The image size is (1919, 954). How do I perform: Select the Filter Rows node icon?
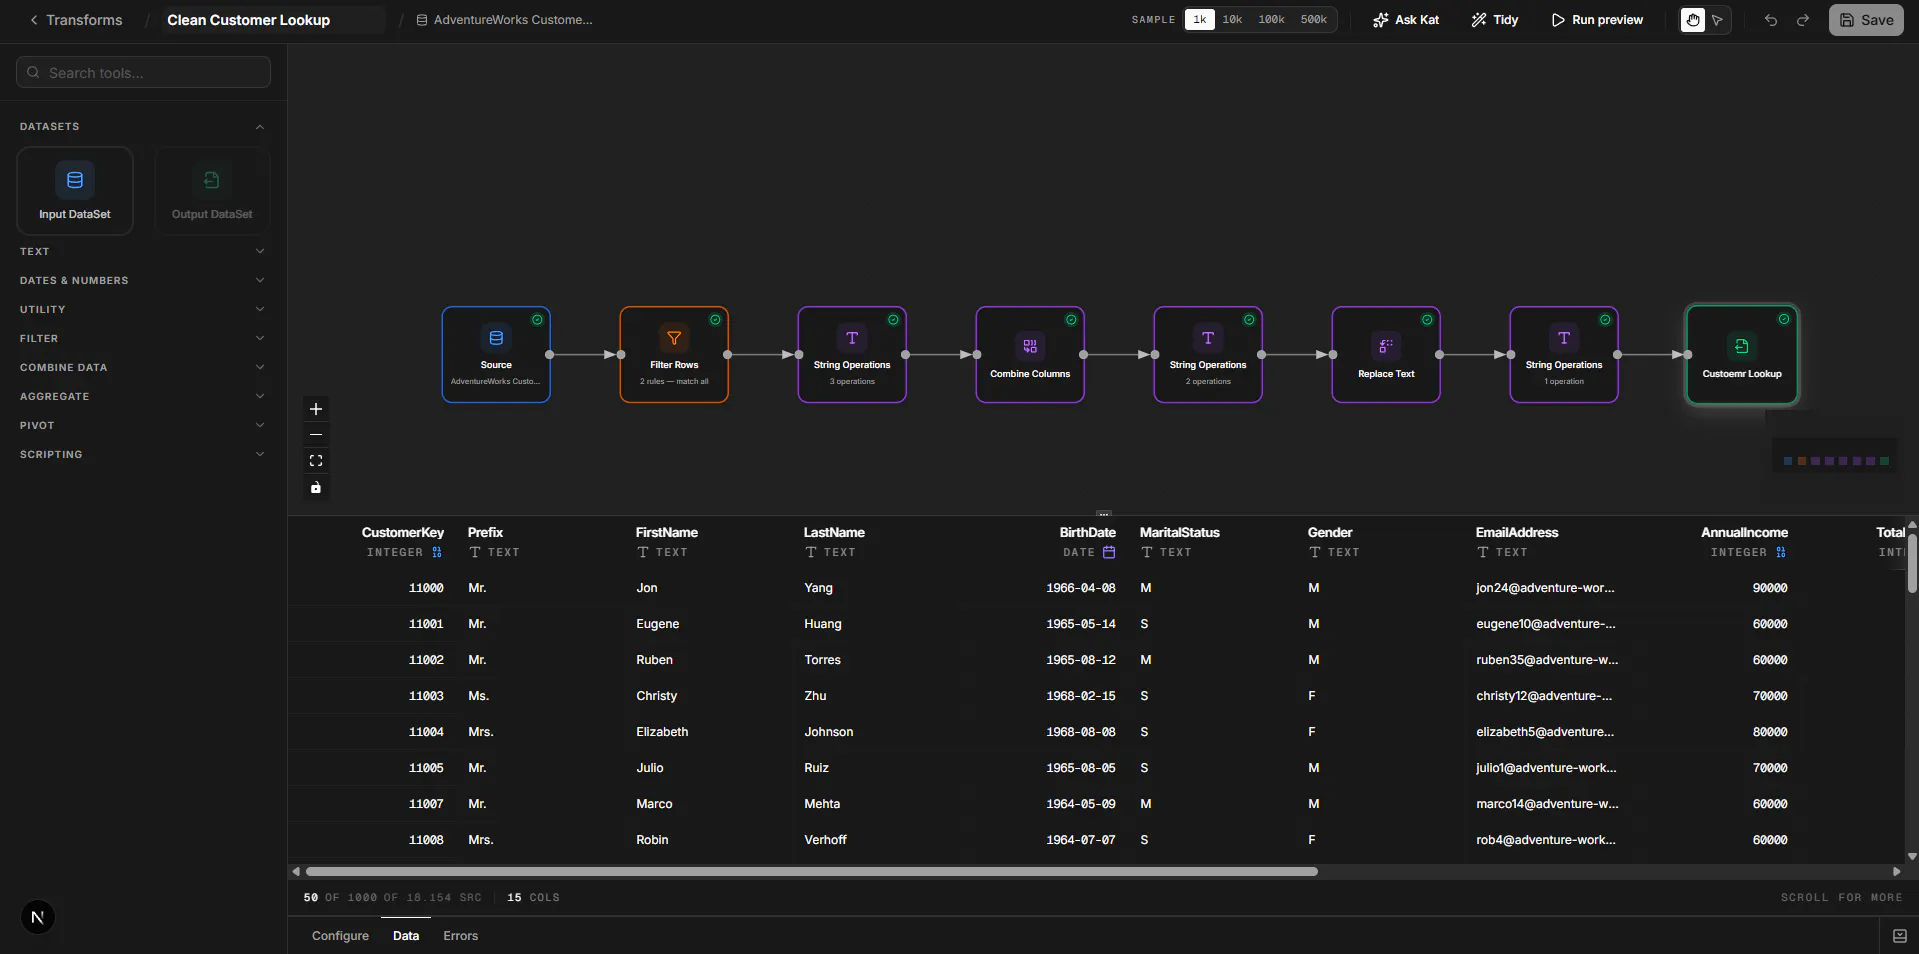pyautogui.click(x=674, y=338)
